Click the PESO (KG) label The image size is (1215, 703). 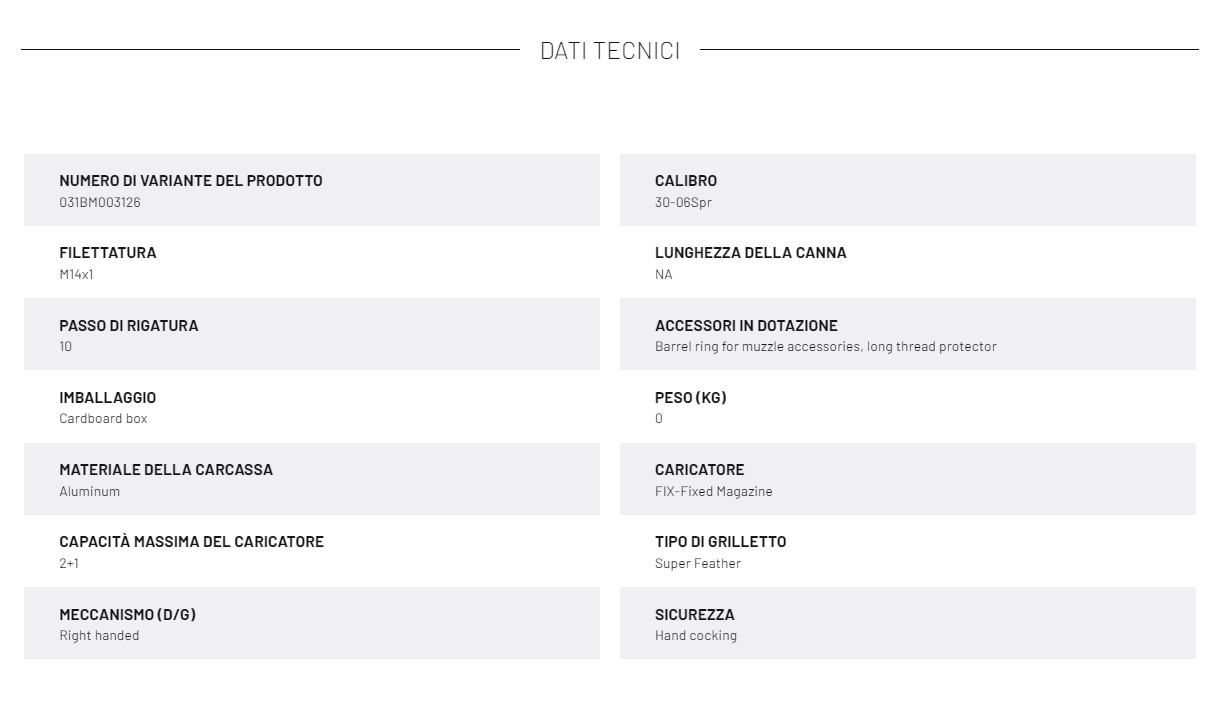coord(691,398)
